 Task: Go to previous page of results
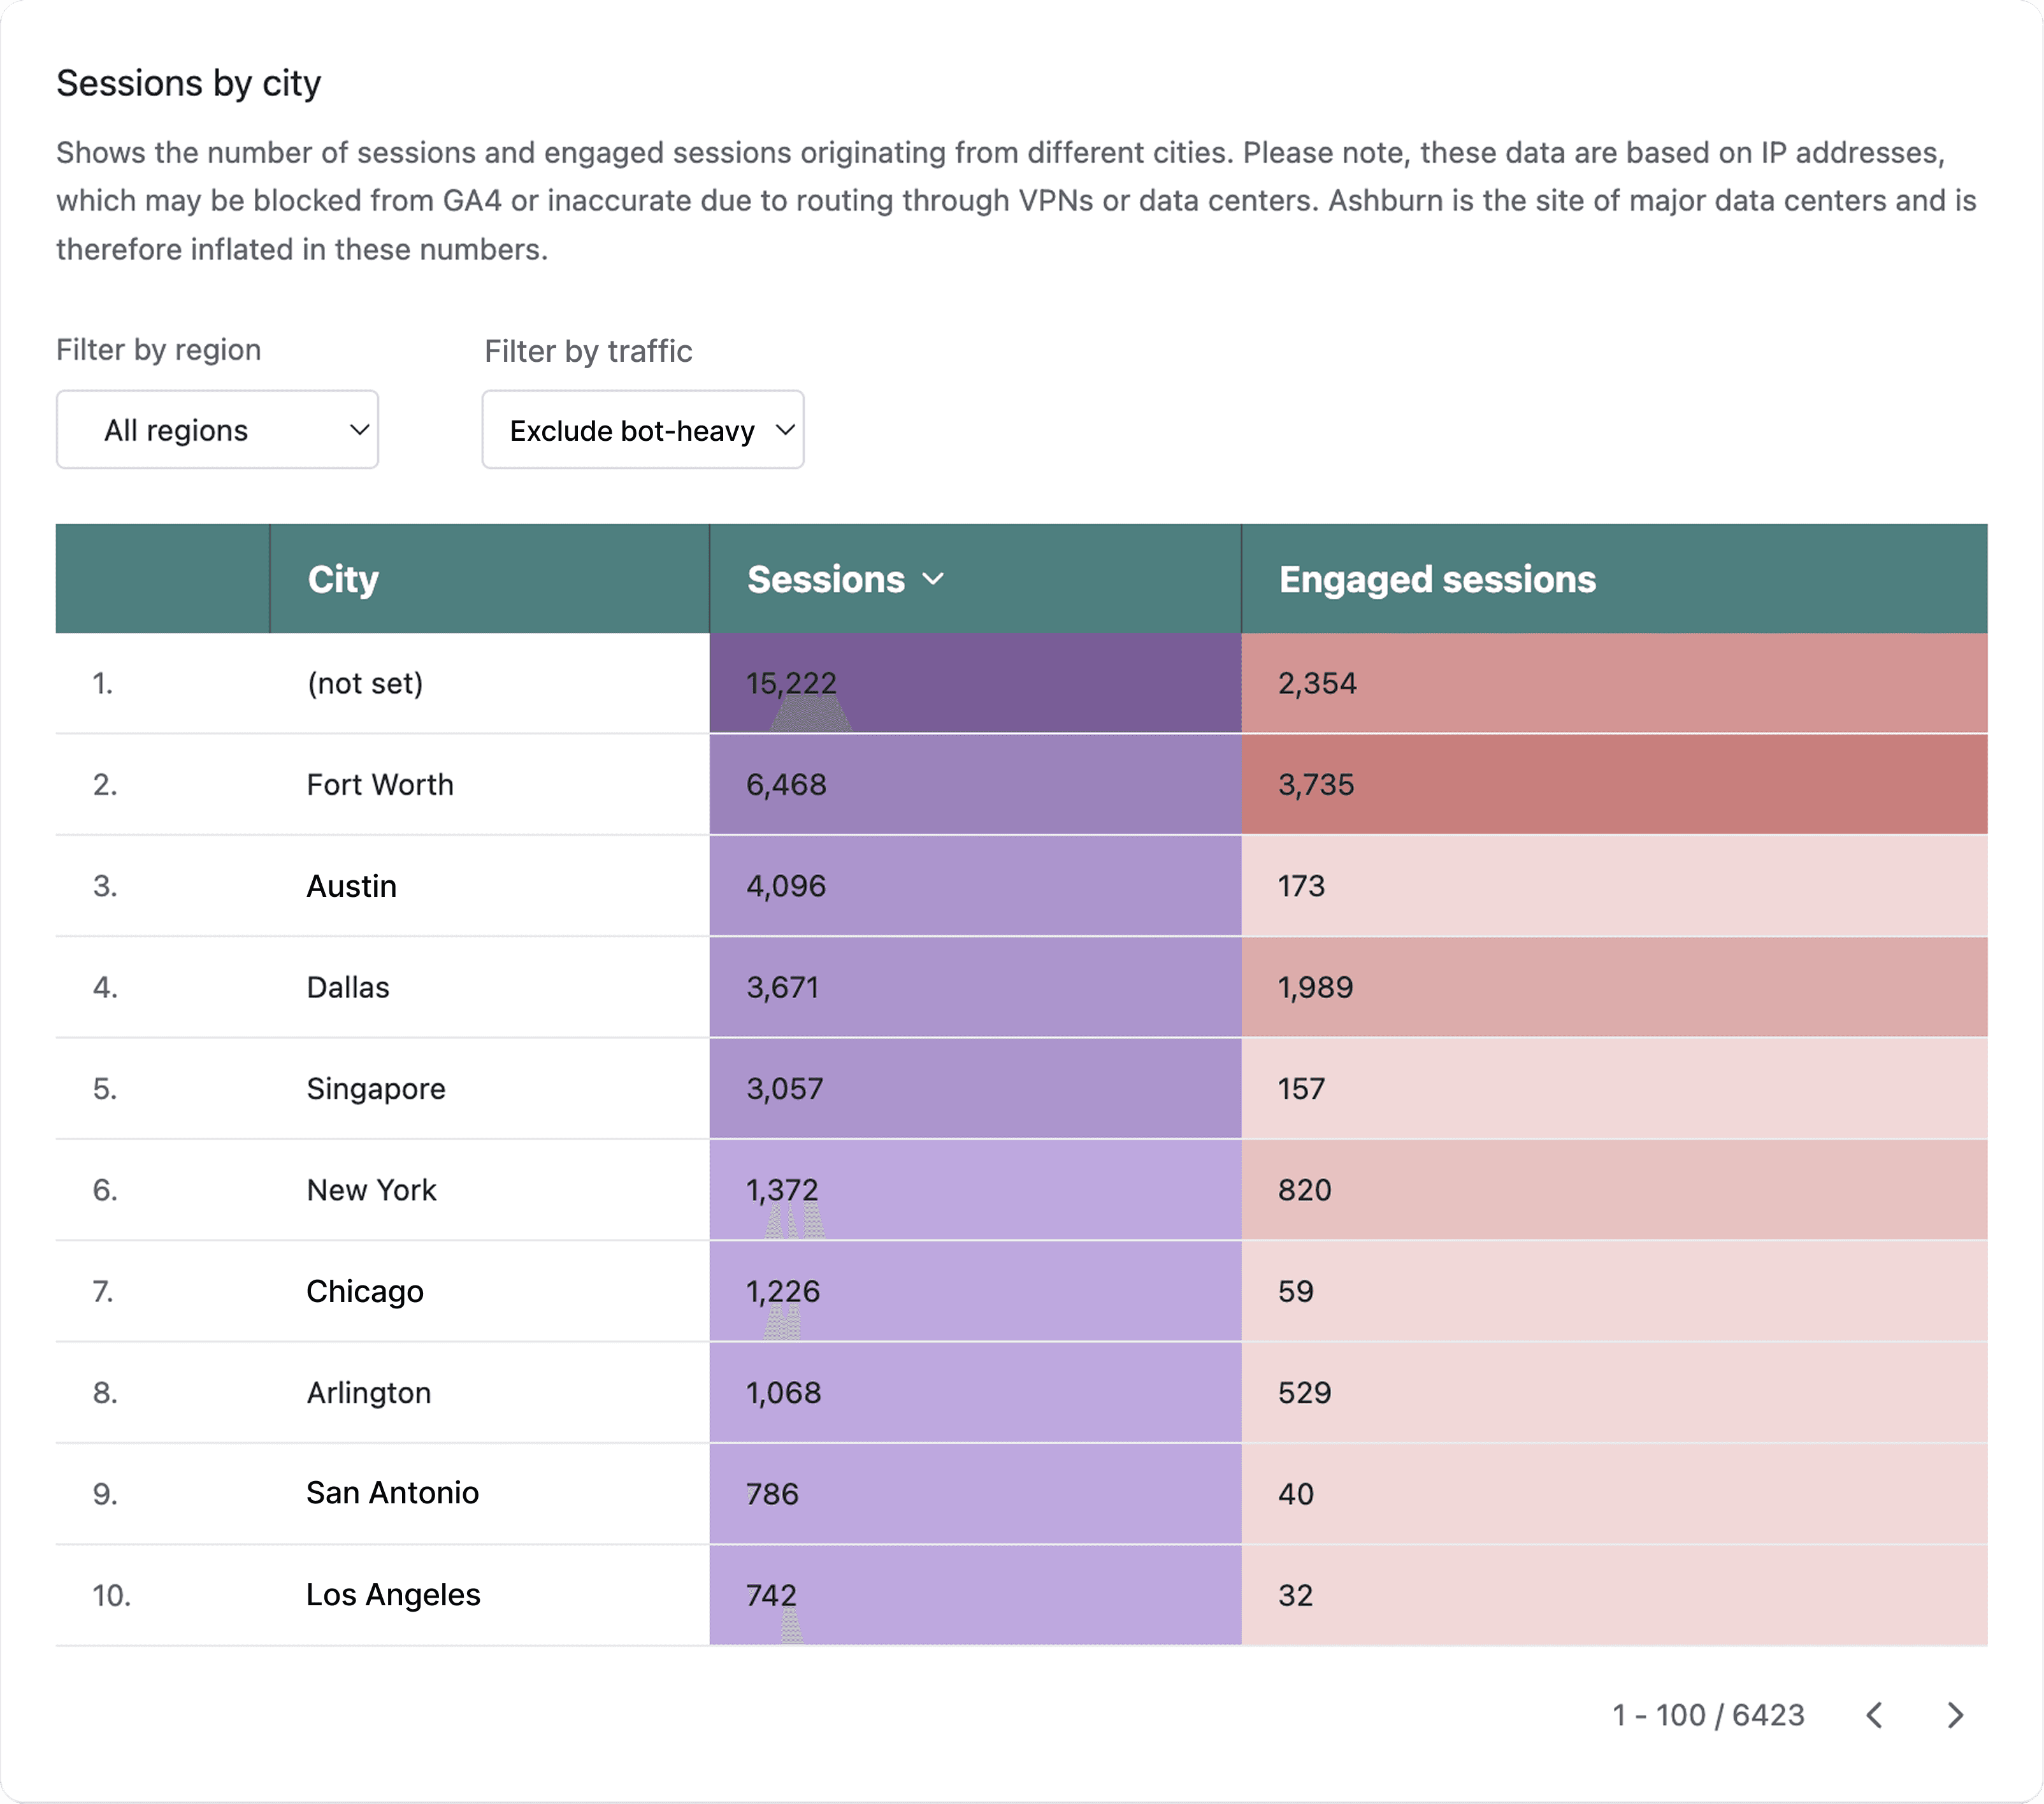pos(1875,1715)
